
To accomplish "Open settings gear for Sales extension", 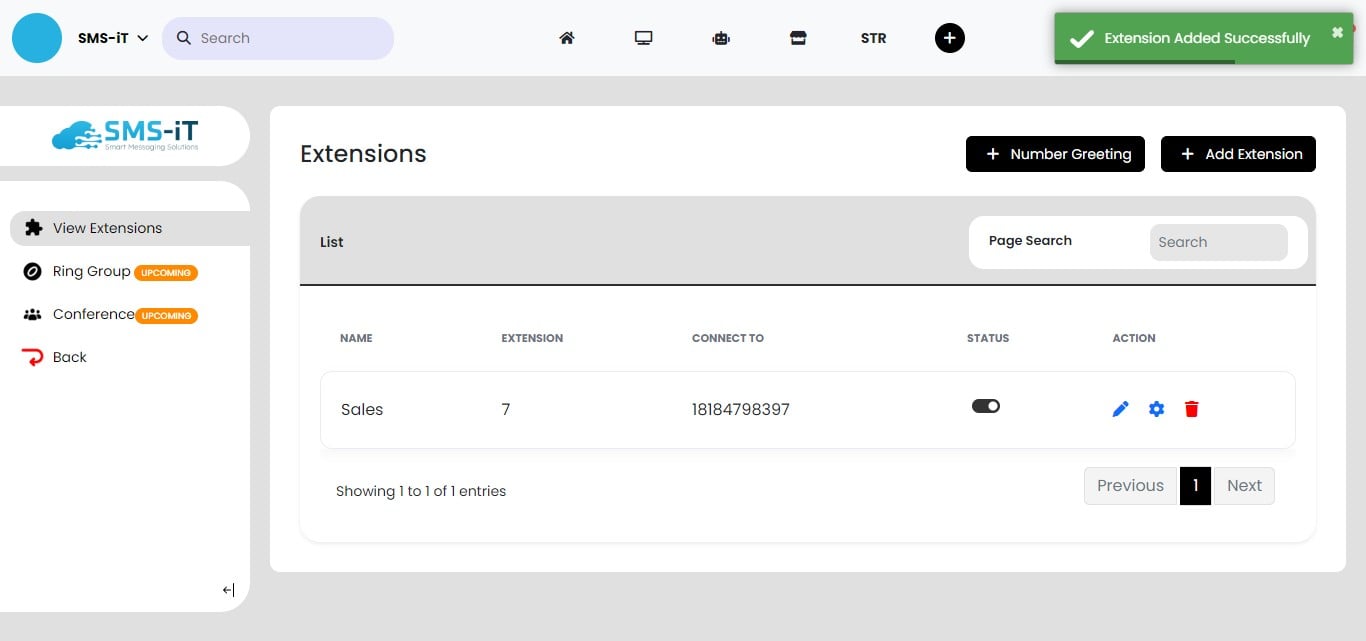I will (x=1157, y=409).
